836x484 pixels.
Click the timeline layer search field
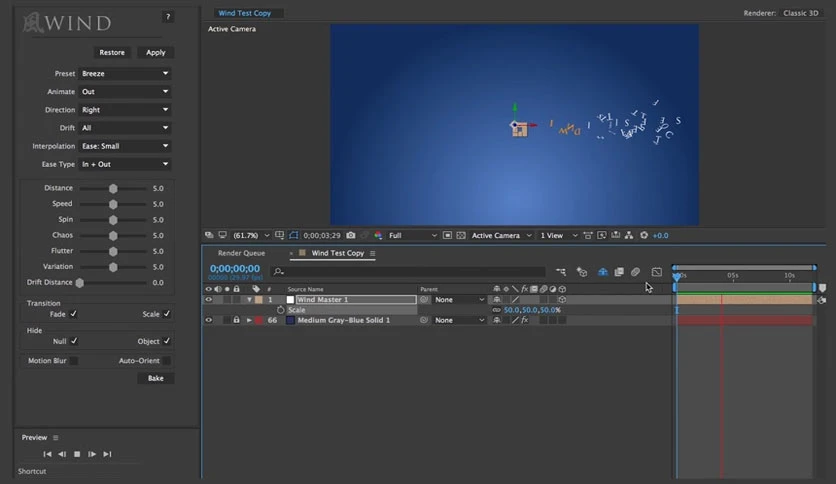tap(408, 272)
